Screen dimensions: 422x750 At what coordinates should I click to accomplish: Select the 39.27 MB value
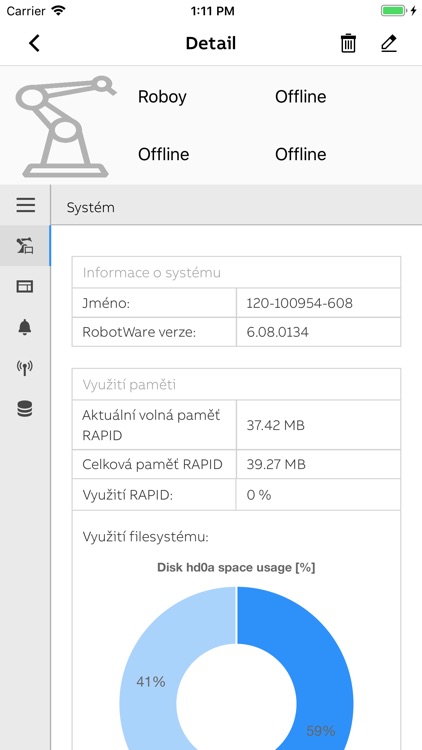(x=276, y=464)
